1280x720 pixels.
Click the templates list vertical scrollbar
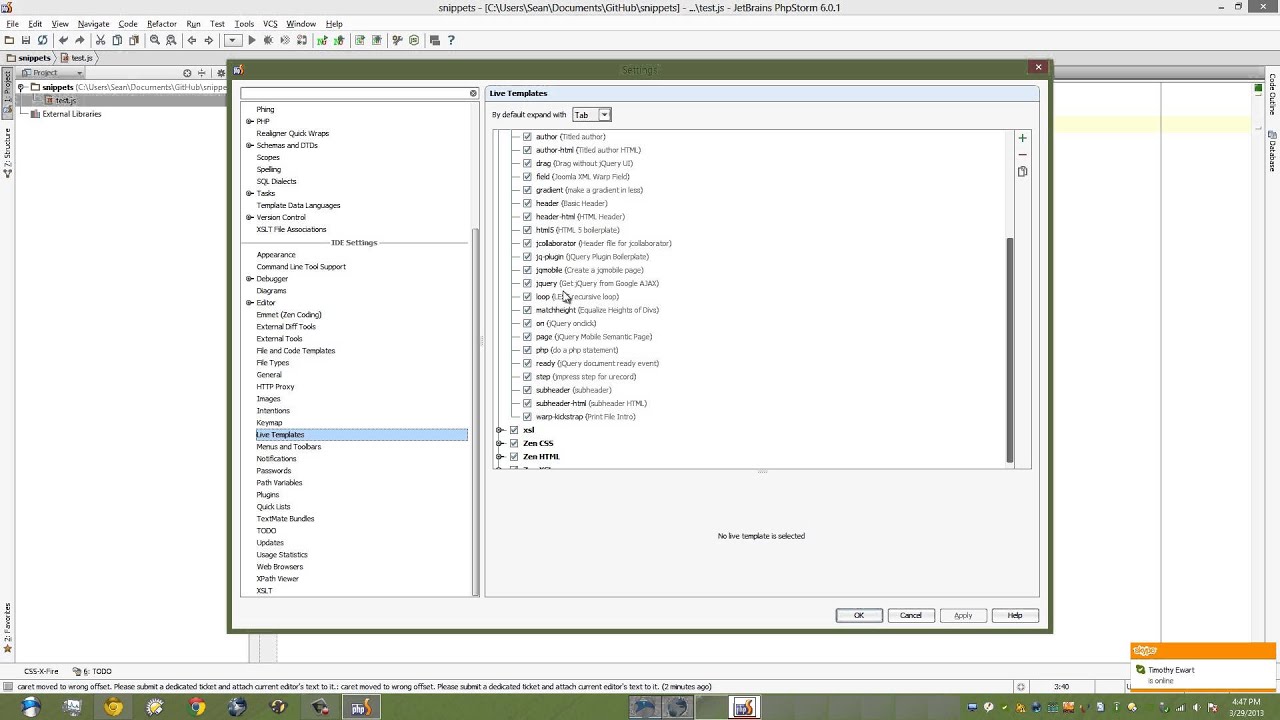1010,350
